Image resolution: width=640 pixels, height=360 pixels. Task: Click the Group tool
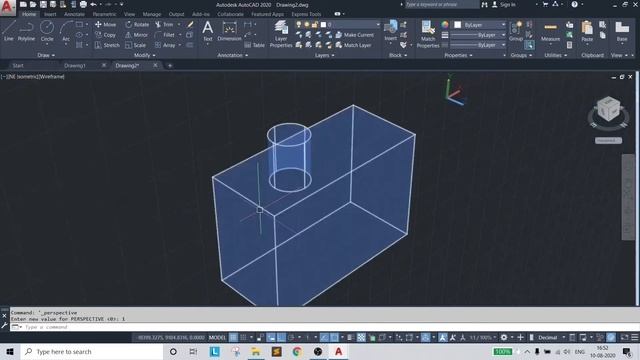click(516, 31)
